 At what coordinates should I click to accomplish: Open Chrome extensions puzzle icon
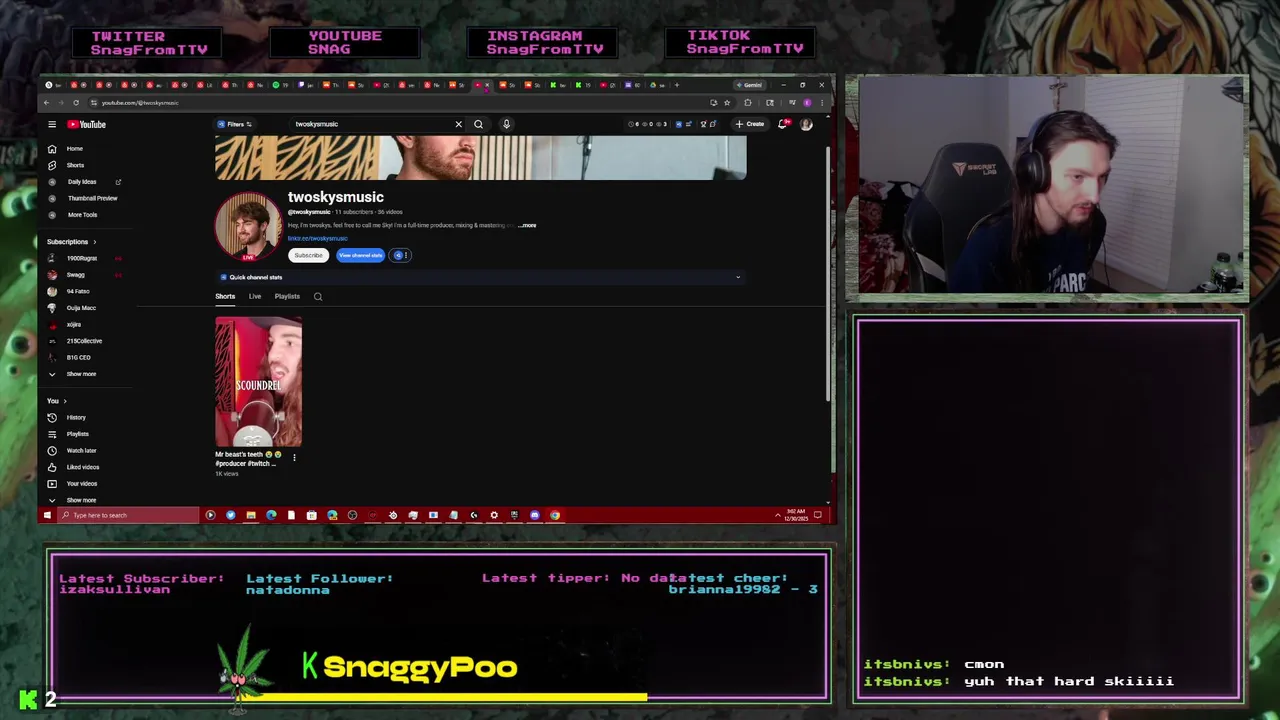748,103
